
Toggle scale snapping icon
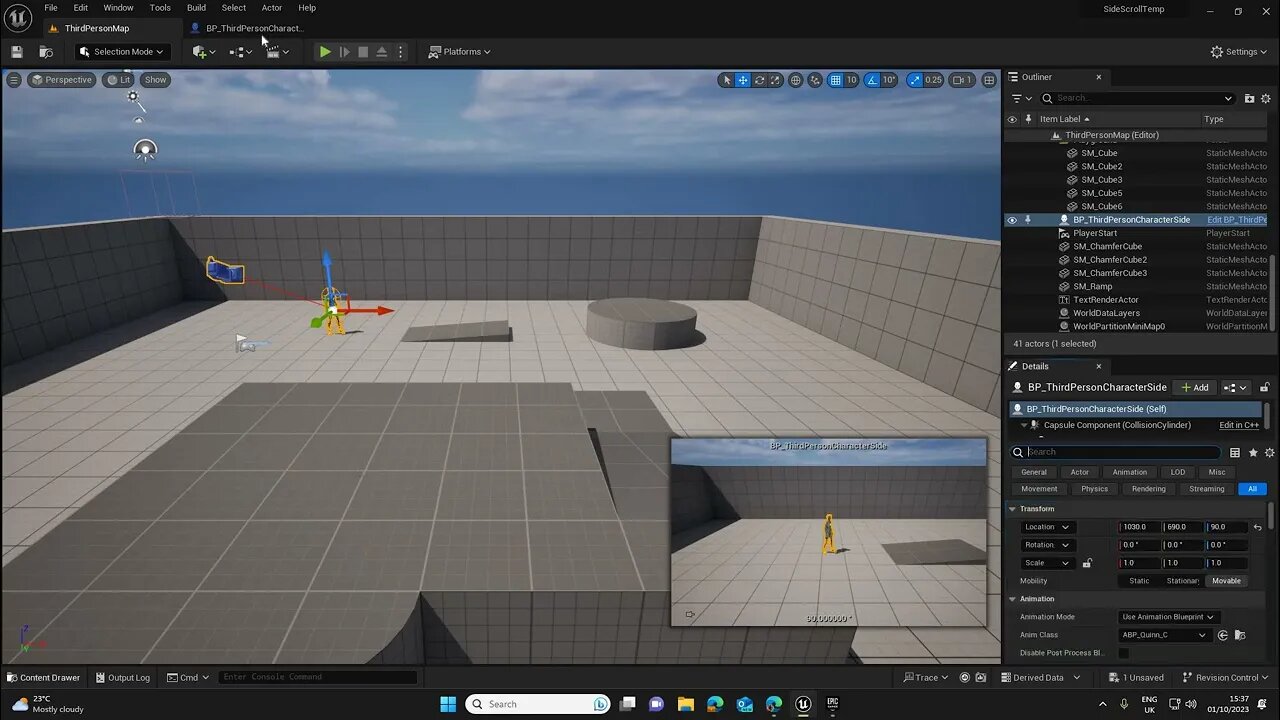915,80
